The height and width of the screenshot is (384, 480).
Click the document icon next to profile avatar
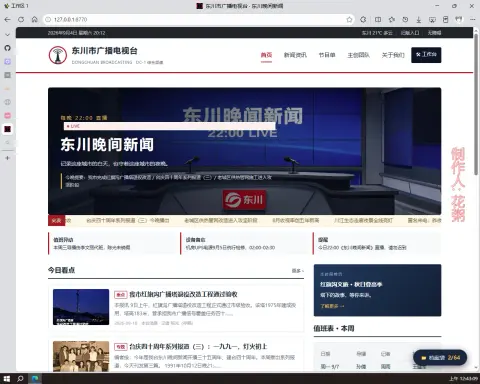pyautogui.click(x=446, y=20)
